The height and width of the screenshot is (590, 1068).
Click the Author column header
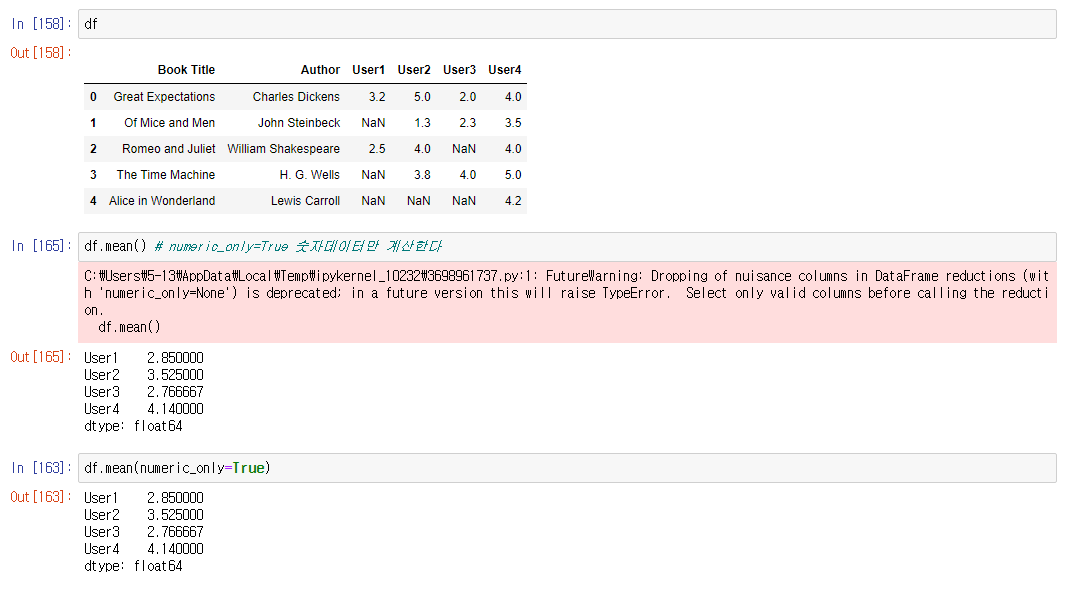[x=320, y=69]
